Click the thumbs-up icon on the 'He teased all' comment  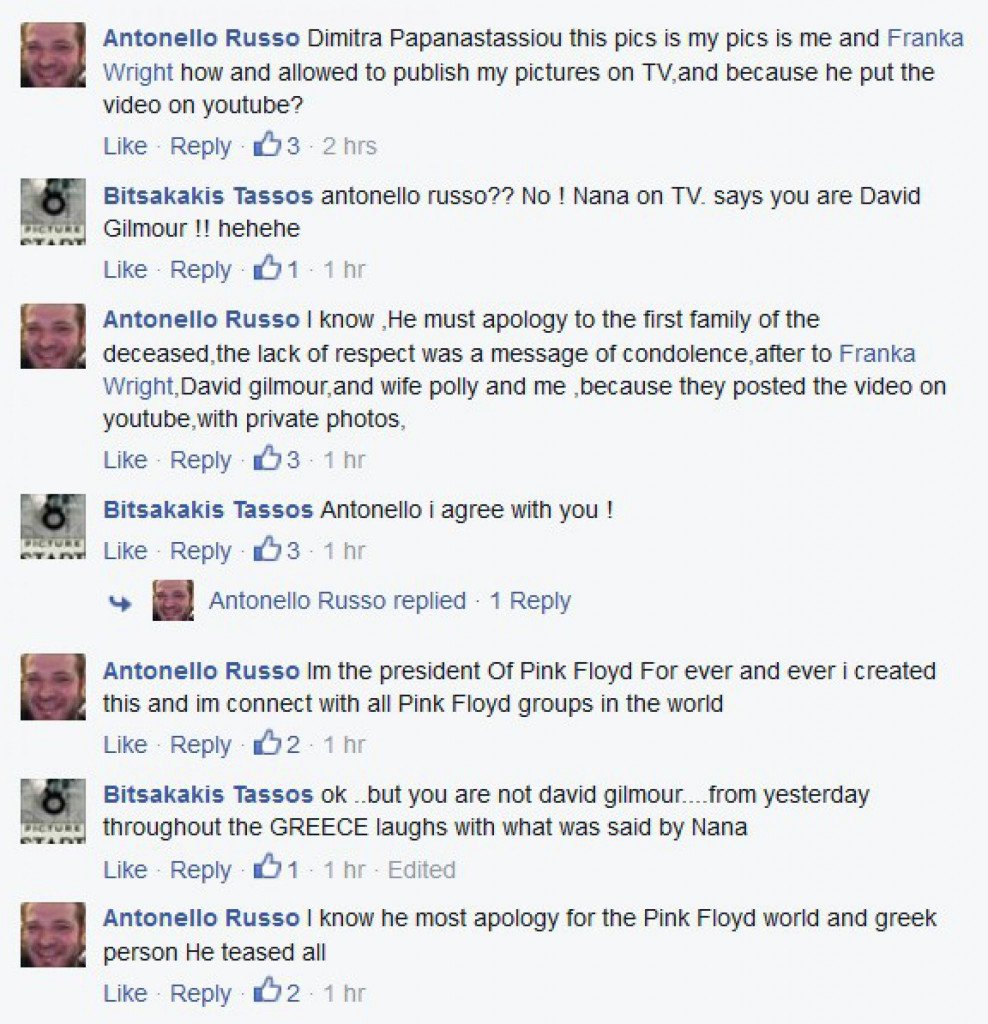point(267,992)
